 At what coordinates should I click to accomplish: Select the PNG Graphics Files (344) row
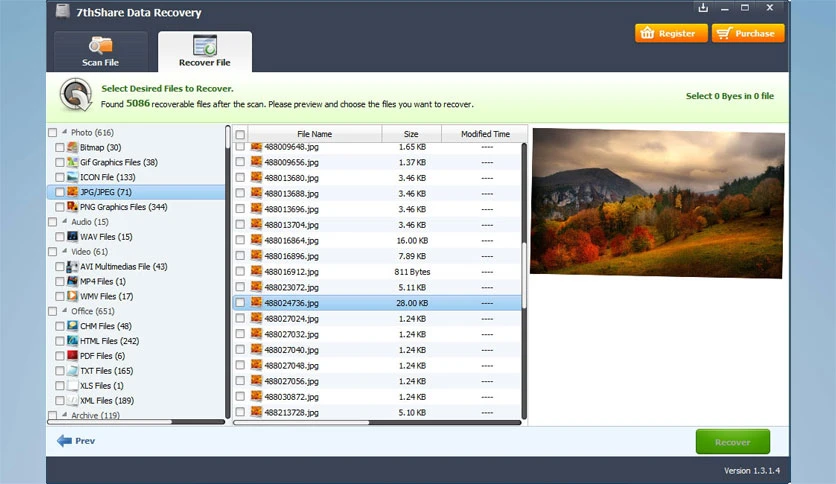(x=136, y=207)
